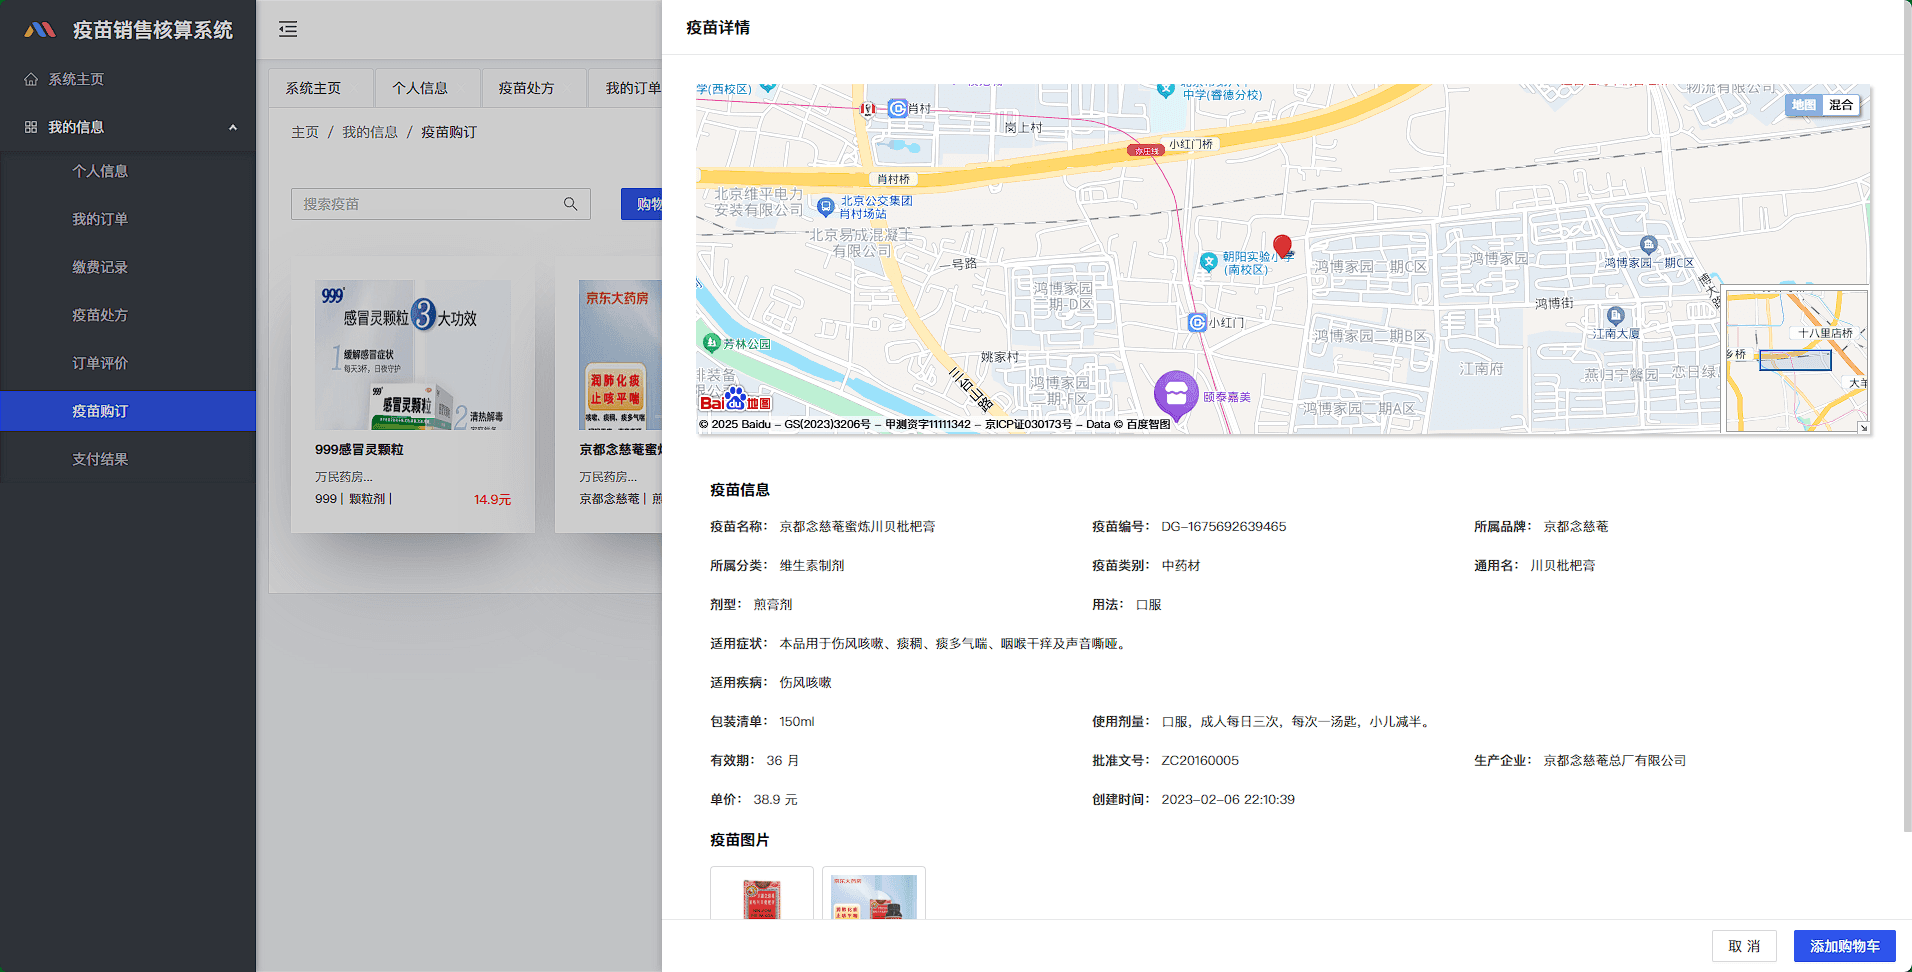The image size is (1912, 972).
Task: Focus the 搜索疫苗 search field
Action: click(441, 204)
